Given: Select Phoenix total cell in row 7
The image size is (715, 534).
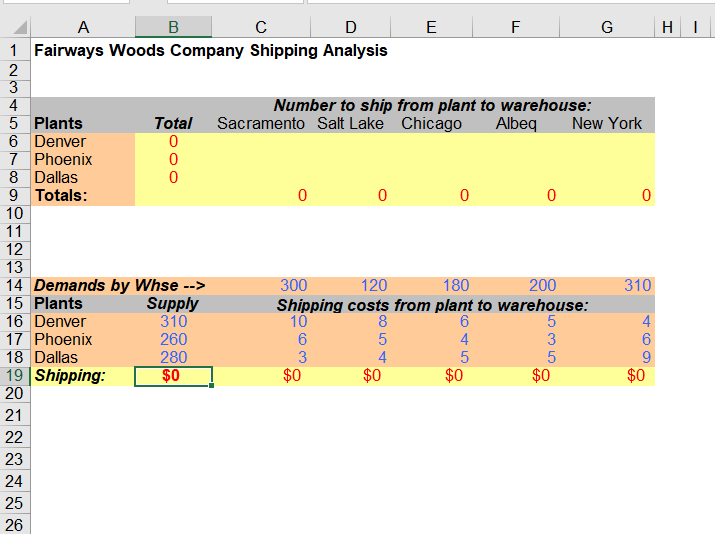Looking at the screenshot, I should click(x=173, y=159).
